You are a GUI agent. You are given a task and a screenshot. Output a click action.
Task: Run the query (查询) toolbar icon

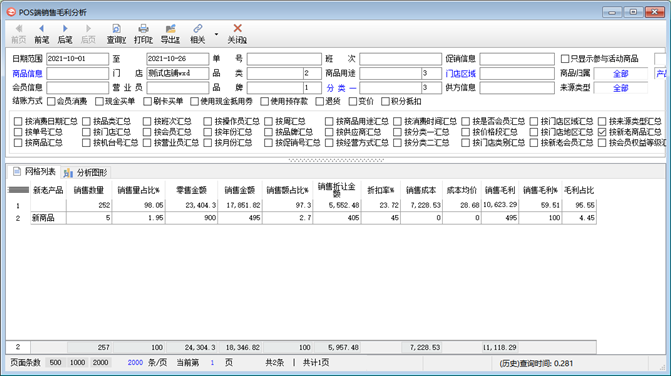(116, 29)
